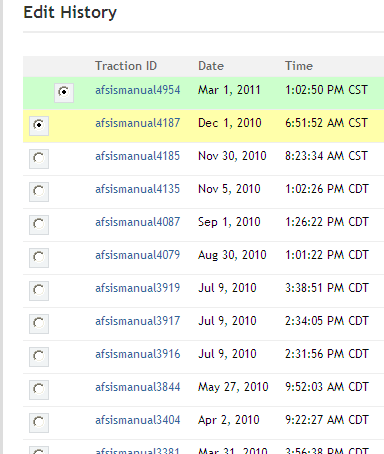This screenshot has width=384, height=454.
Task: Open the afsismanual4087 link
Action: (x=138, y=222)
